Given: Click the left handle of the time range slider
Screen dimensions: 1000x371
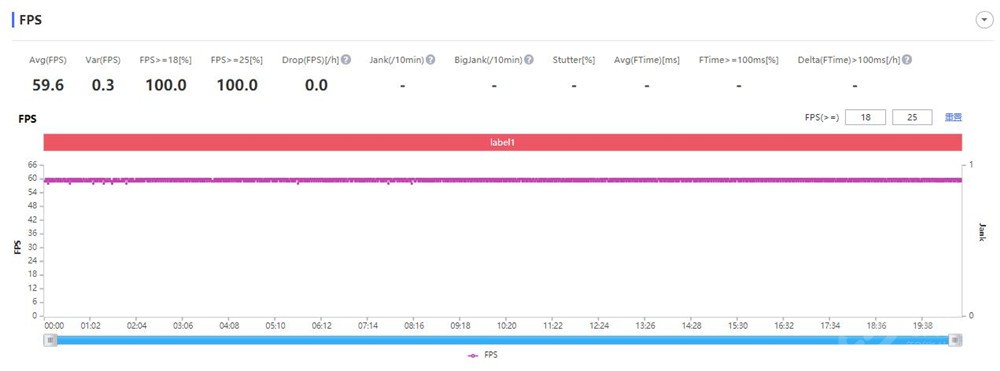Looking at the screenshot, I should (x=50, y=340).
